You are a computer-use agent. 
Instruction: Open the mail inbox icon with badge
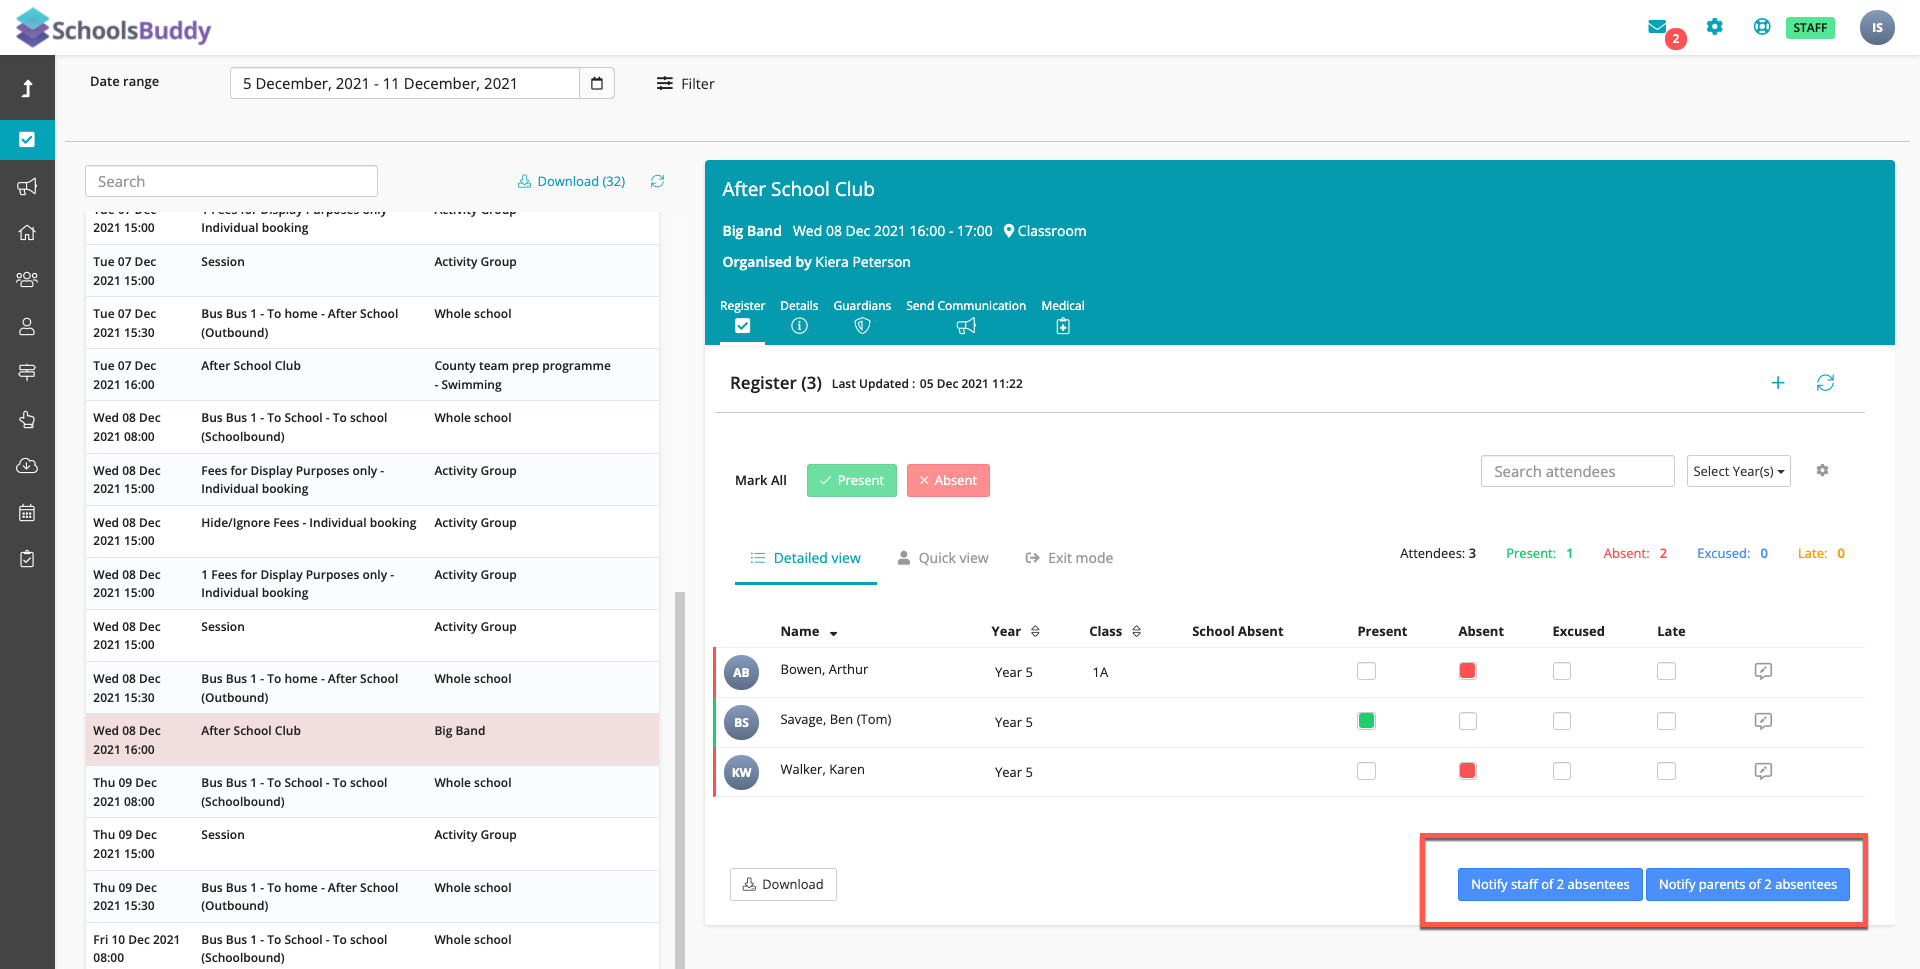1658,27
